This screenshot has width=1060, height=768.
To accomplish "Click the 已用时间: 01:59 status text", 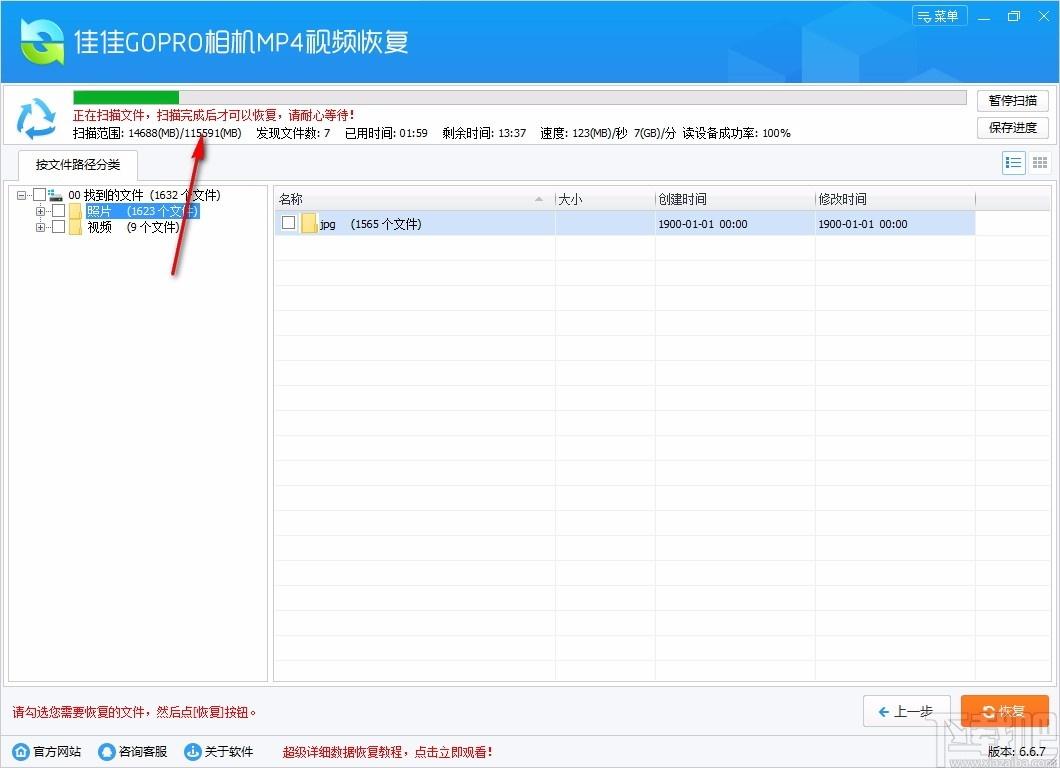I will coord(386,133).
